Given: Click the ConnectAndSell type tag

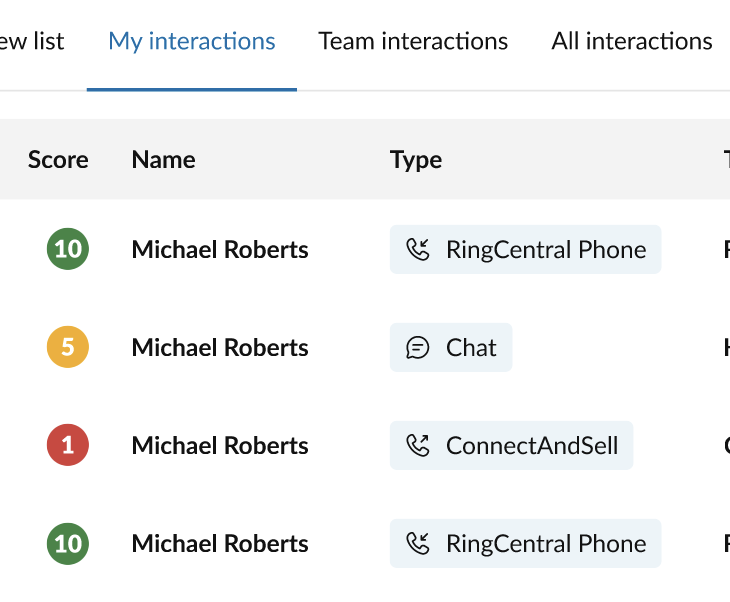Looking at the screenshot, I should pyautogui.click(x=512, y=446).
